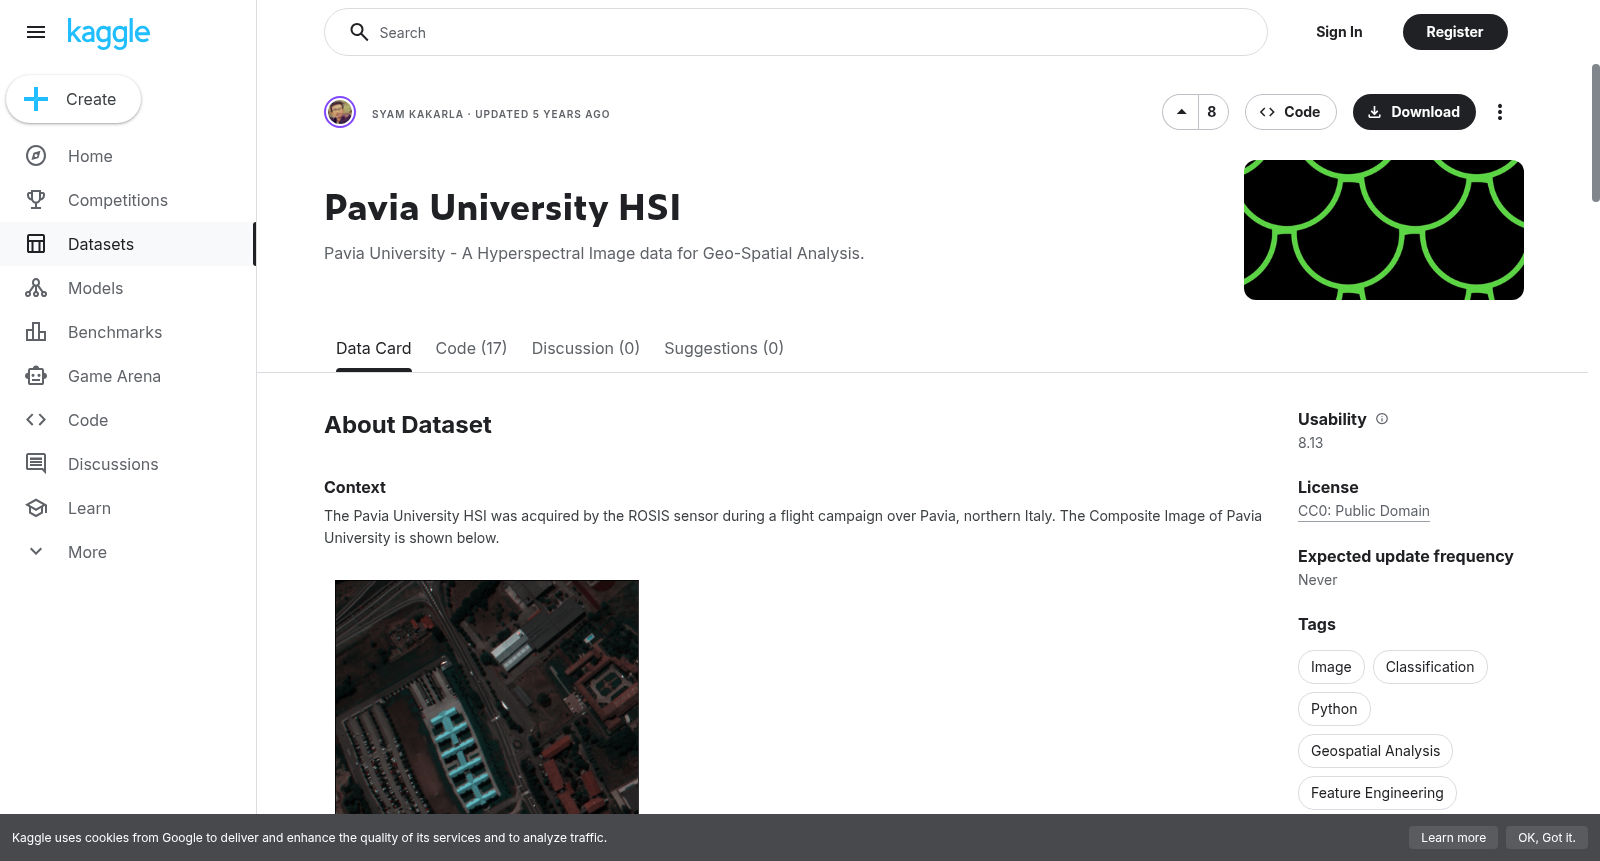Click the search magnifier icon
This screenshot has height=861, width=1600.
click(x=359, y=32)
